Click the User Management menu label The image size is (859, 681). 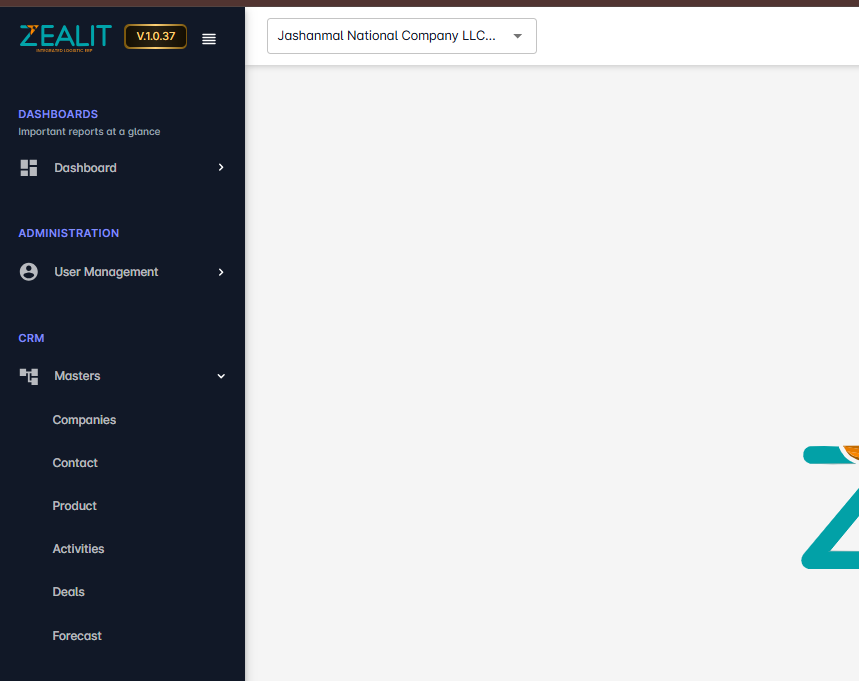106,272
